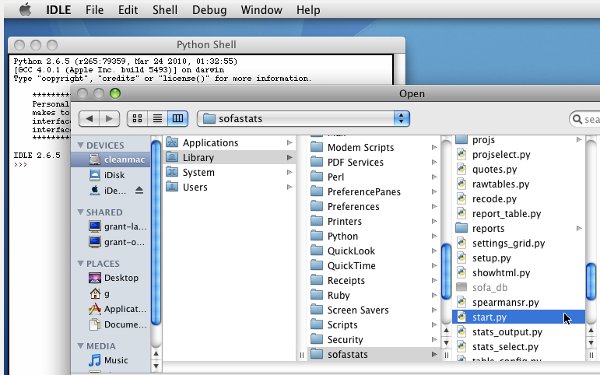Switch to icon view in Open dialog

tap(137, 118)
